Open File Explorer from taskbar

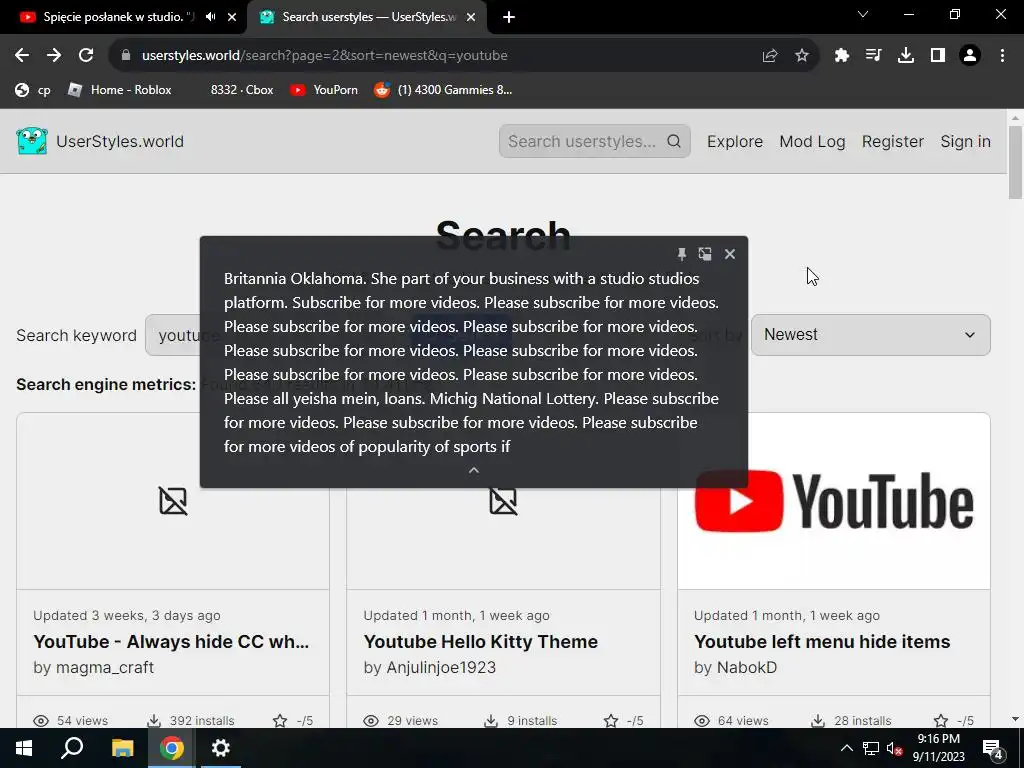[x=122, y=748]
